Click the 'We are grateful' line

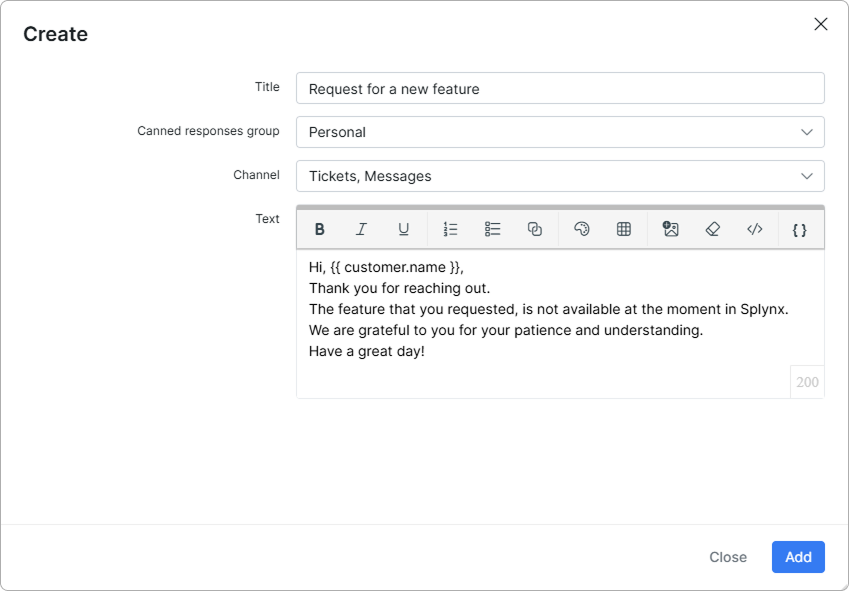click(506, 330)
